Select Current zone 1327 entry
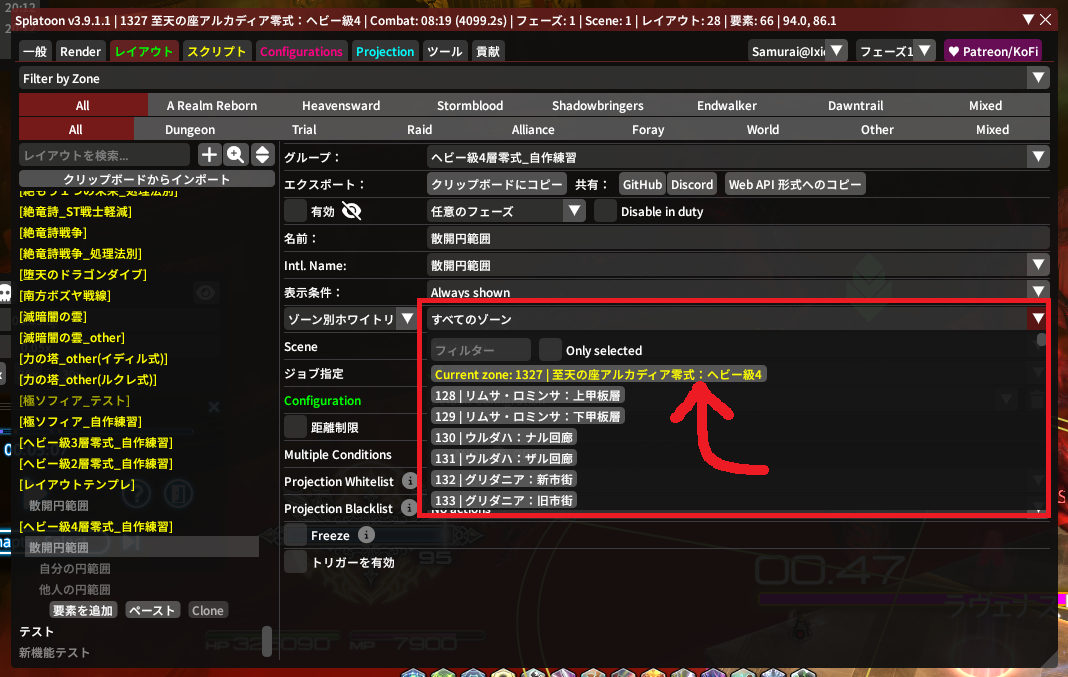This screenshot has height=677, width=1068. pyautogui.click(x=599, y=374)
